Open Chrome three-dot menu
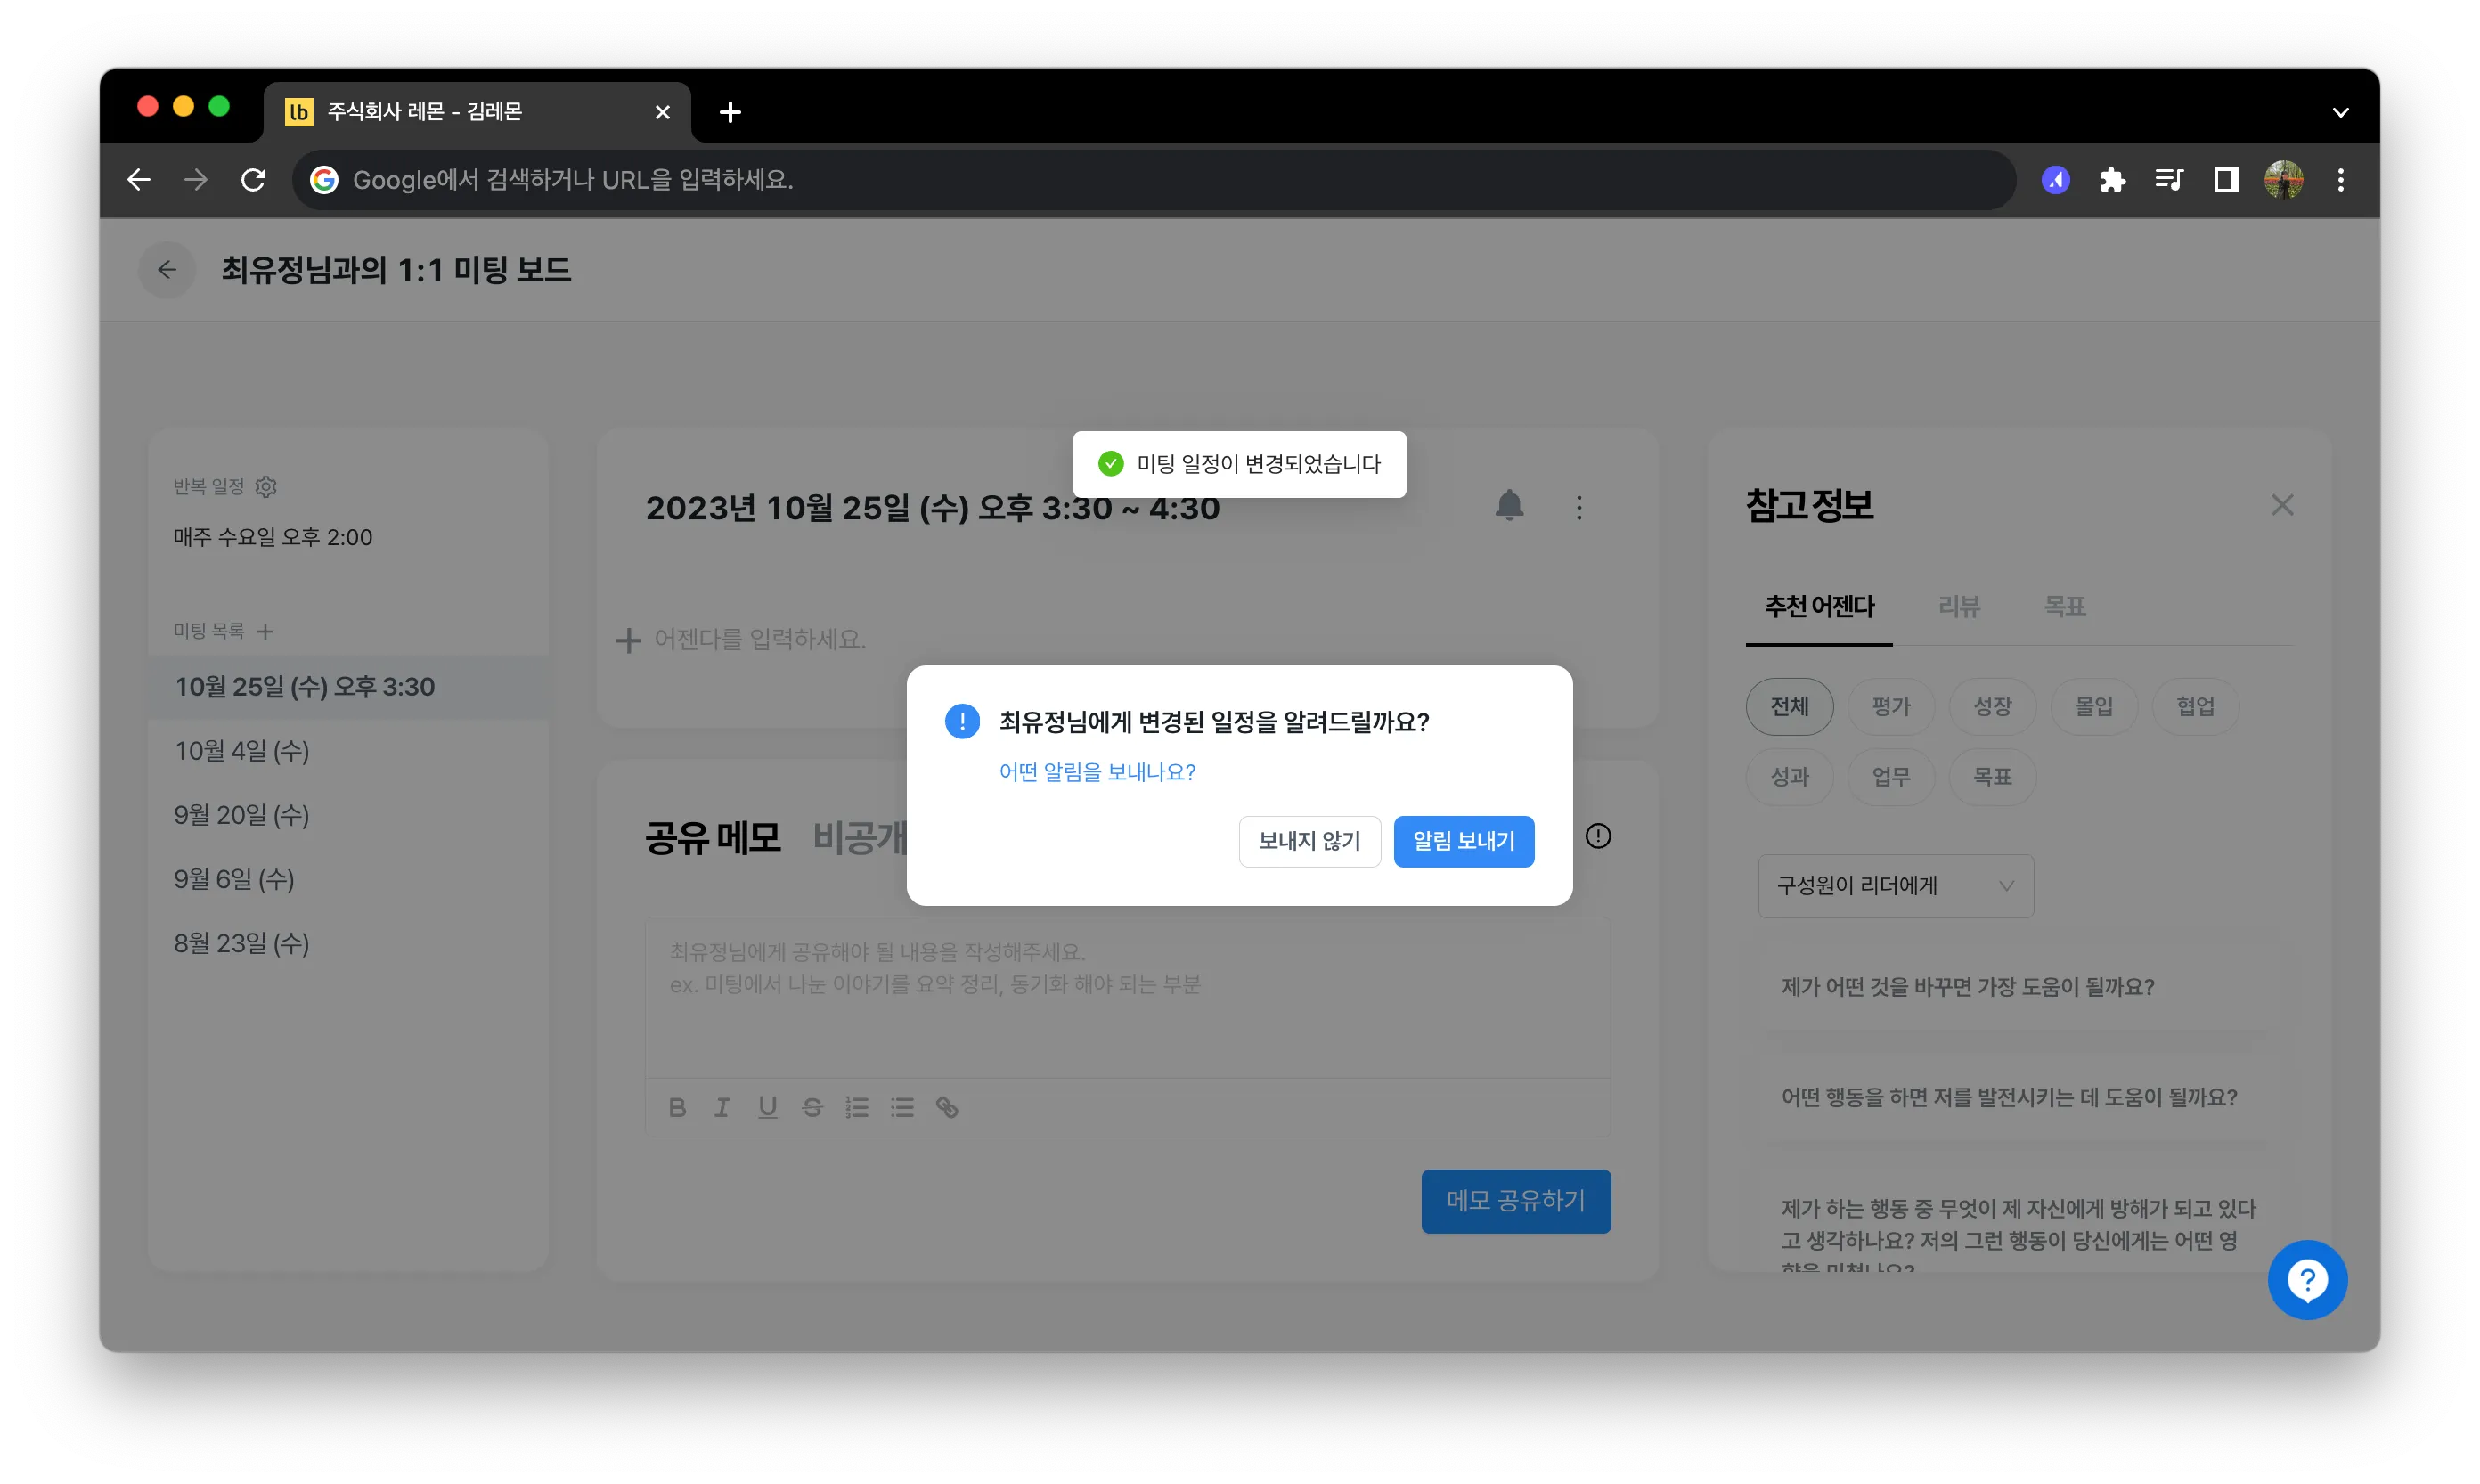Viewport: 2480px width, 1484px height. tap(2340, 180)
